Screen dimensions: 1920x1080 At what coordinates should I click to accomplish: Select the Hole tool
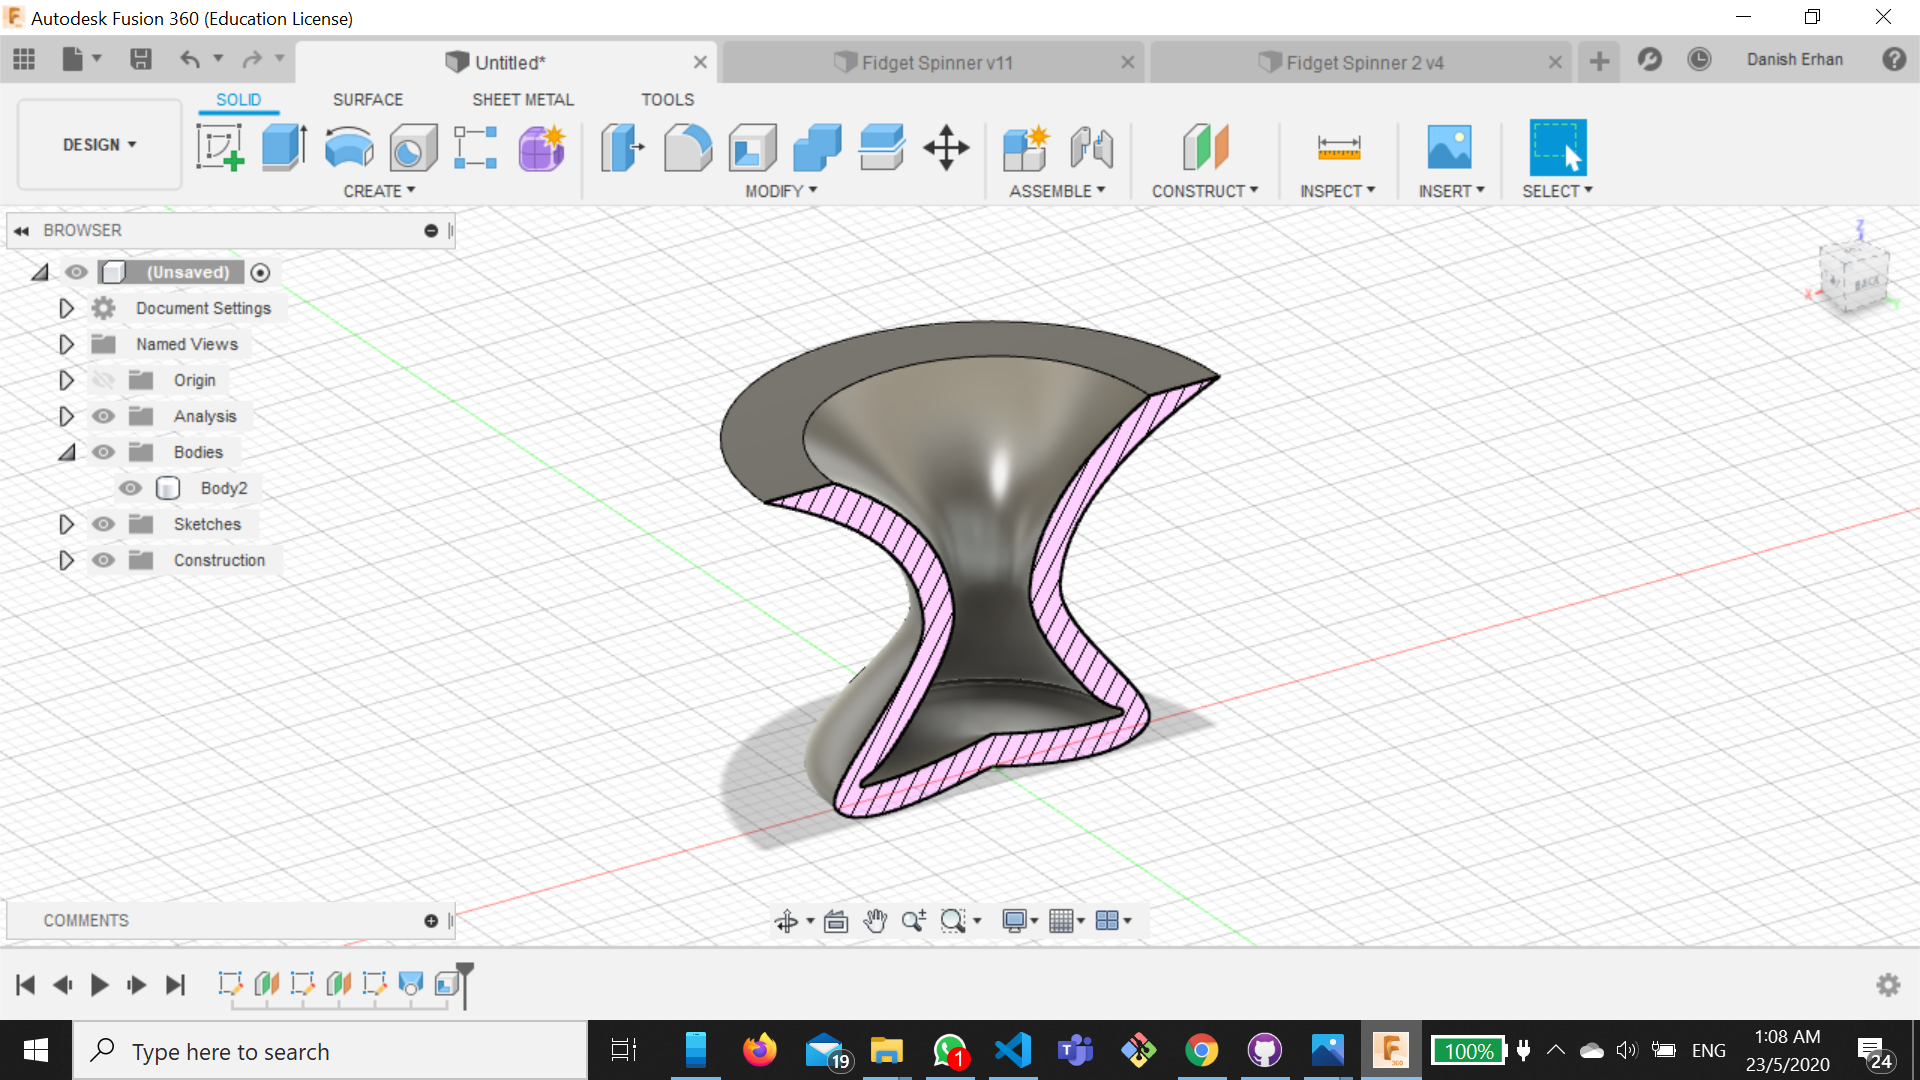[413, 147]
